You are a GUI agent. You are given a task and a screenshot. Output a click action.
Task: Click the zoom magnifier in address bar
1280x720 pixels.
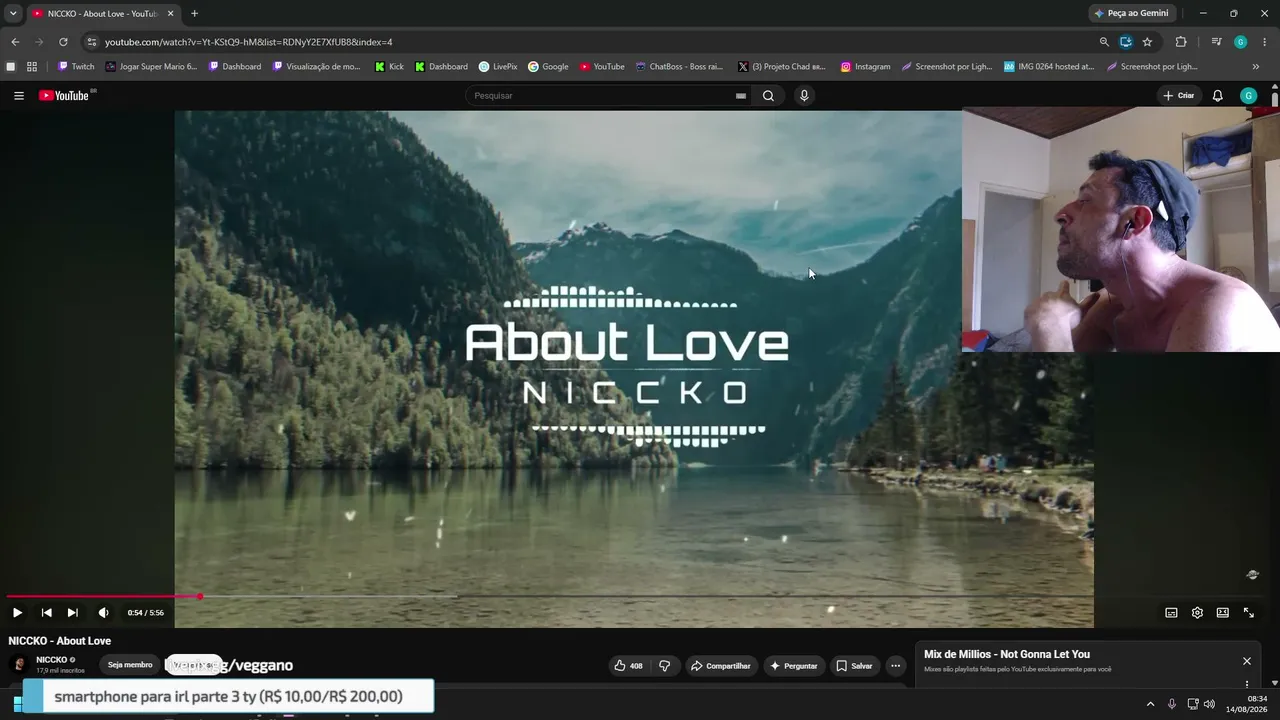[x=1104, y=42]
